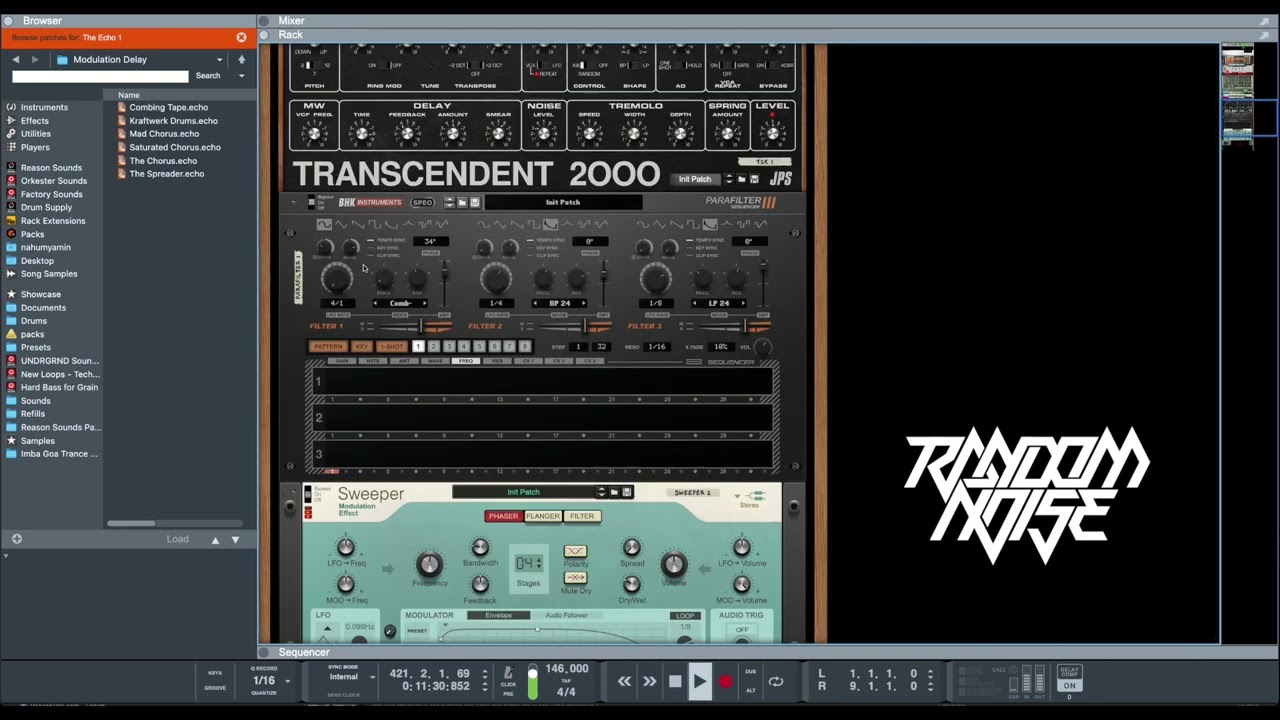Select the PHASER mode in Sweeper

coord(503,516)
